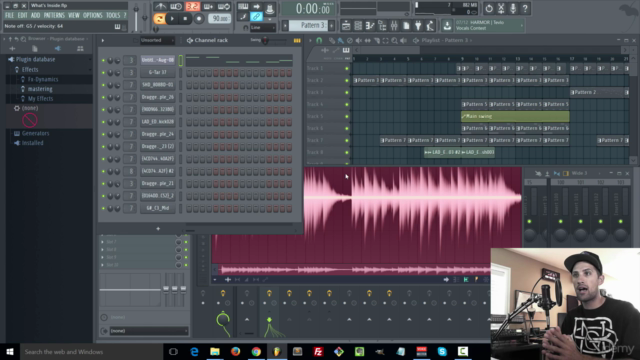
Task: Mute the G-Tar 37 channel green light
Action: 103,73
